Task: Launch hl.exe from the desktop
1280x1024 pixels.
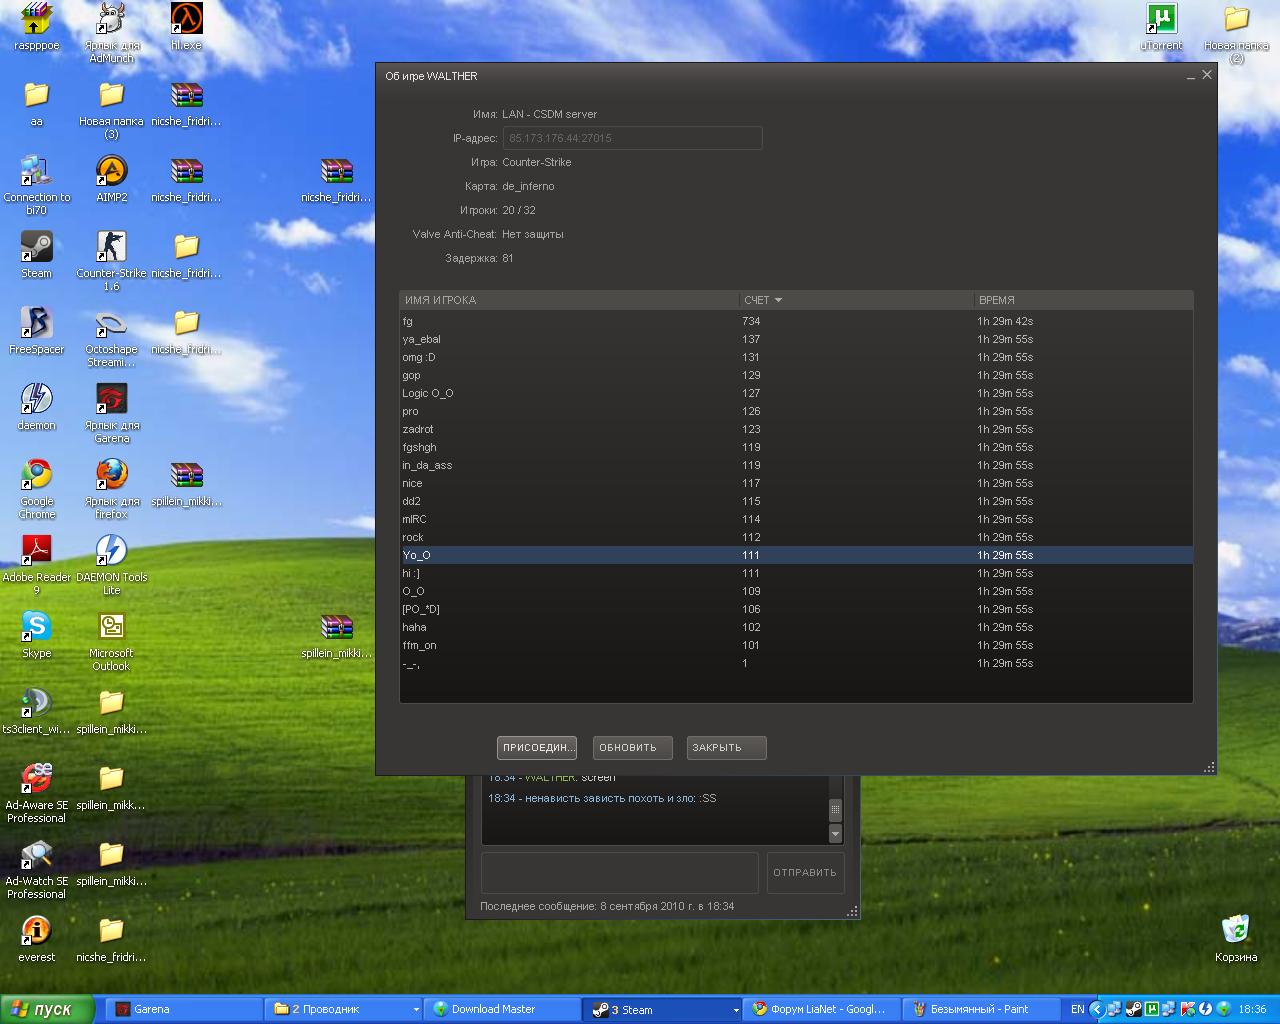Action: point(186,27)
